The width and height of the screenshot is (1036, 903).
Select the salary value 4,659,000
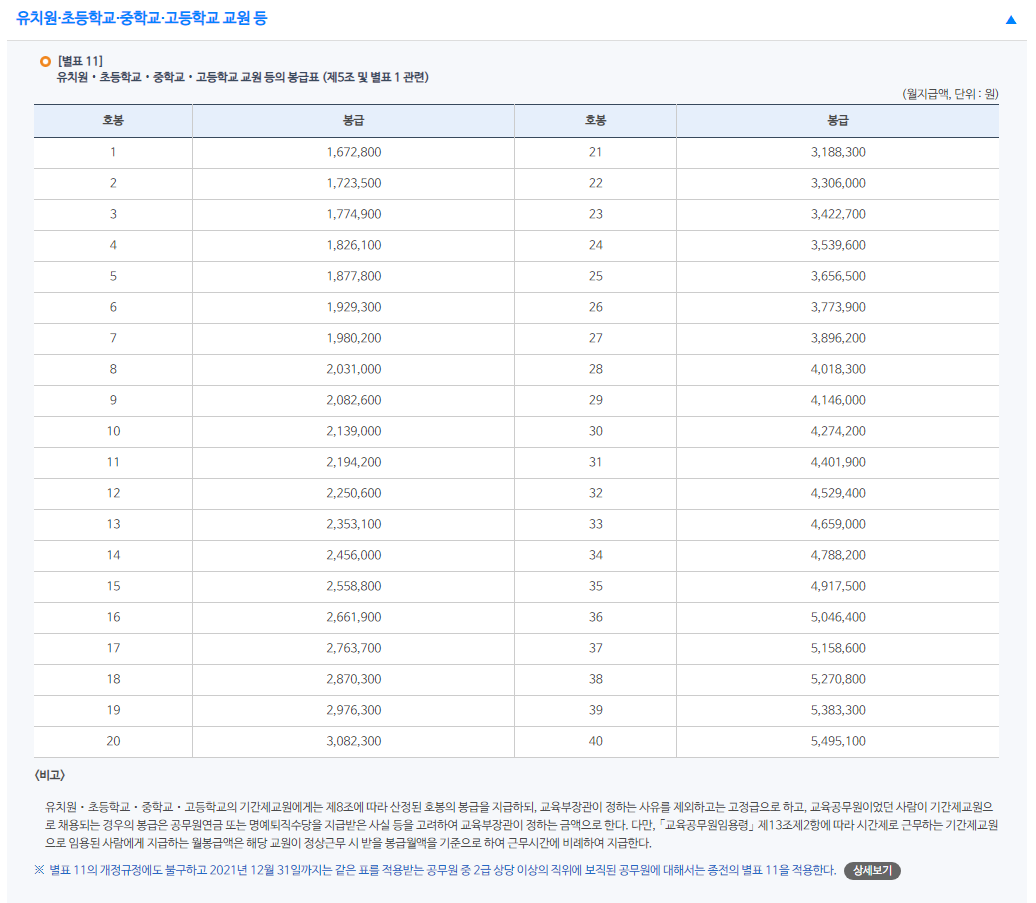click(838, 524)
